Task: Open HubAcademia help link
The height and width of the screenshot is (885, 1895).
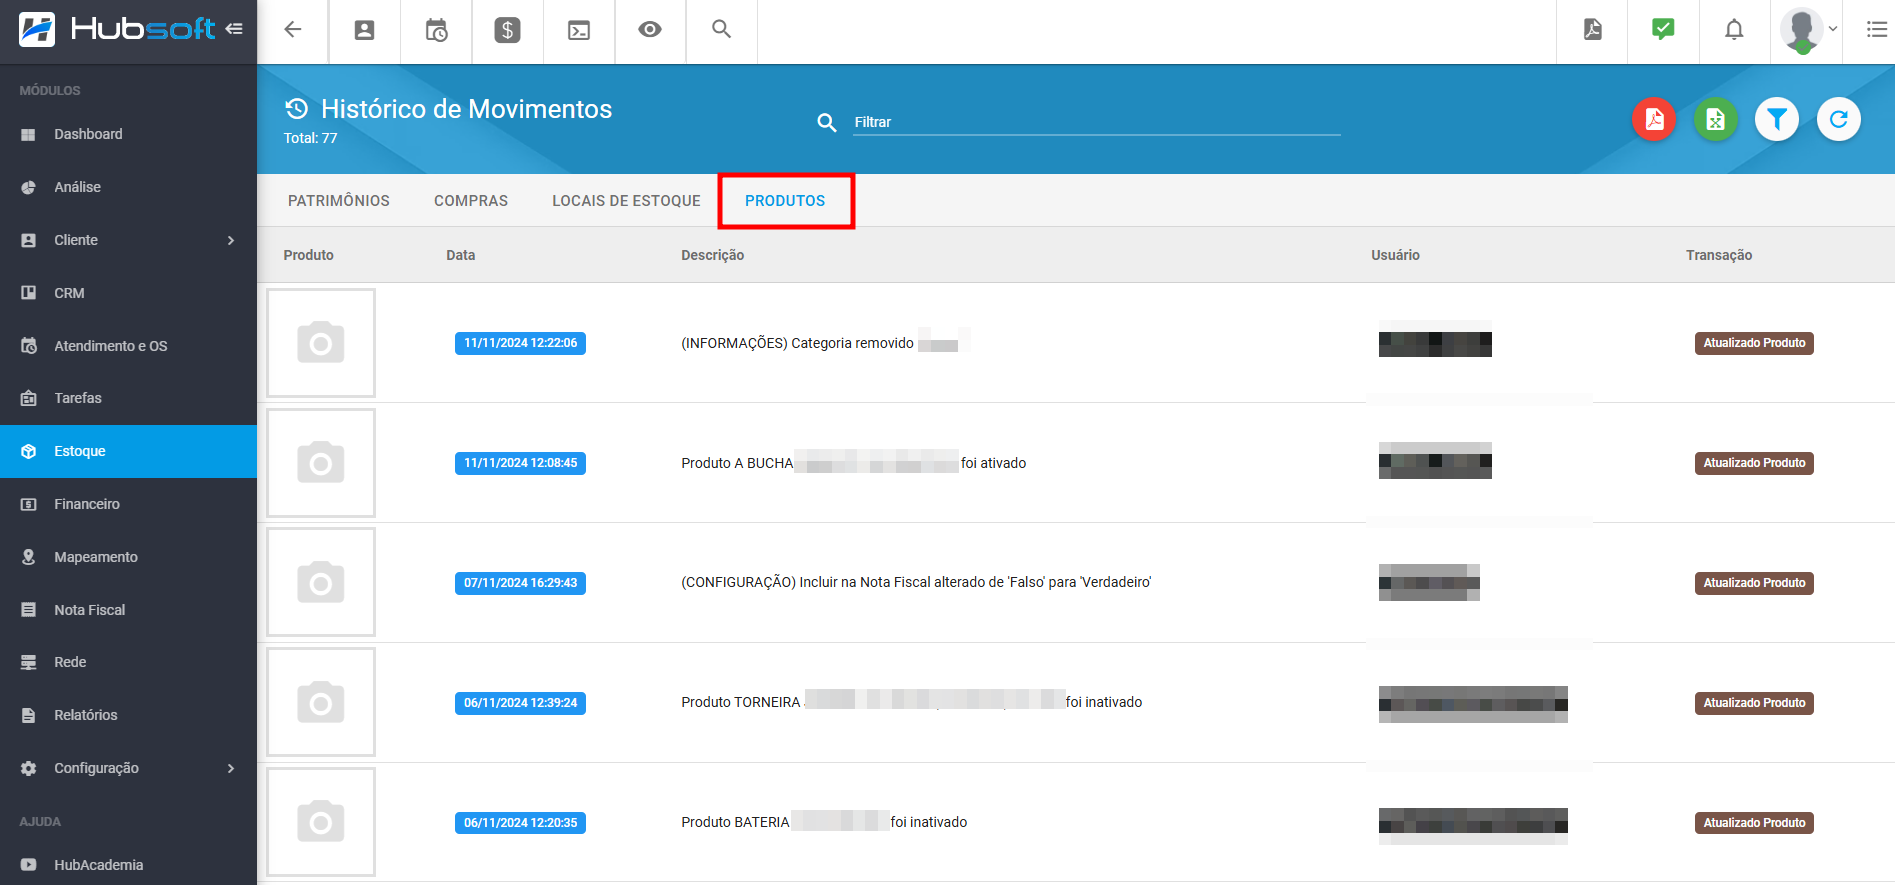Action: 128,865
